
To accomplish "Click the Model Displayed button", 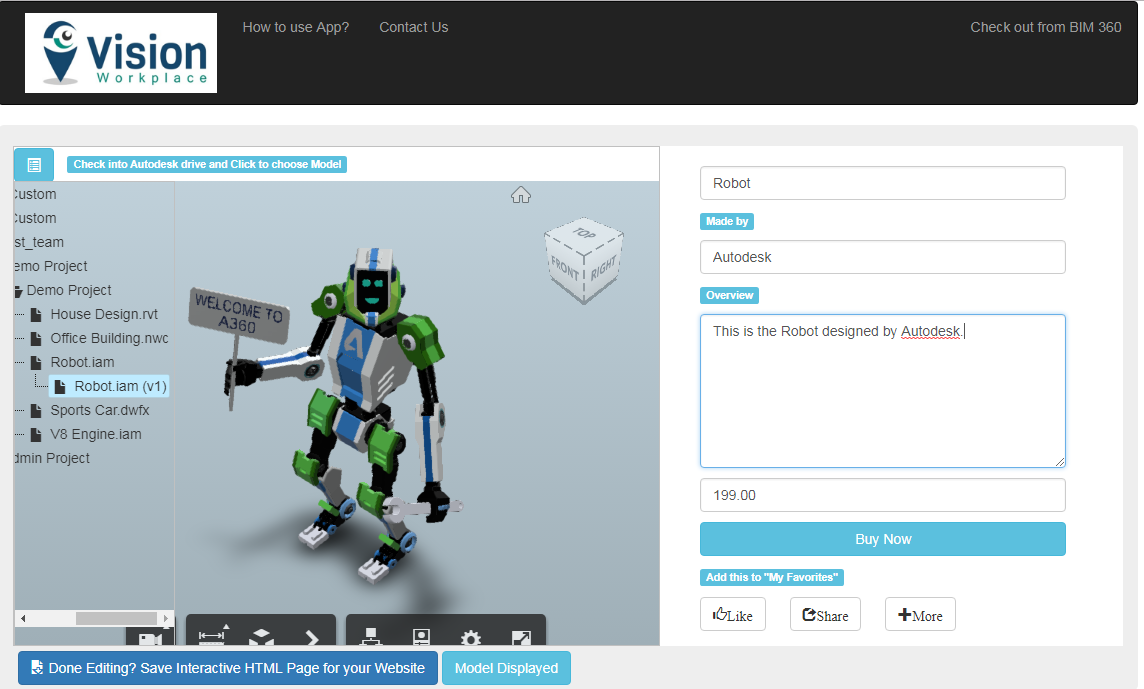I will coord(506,669).
